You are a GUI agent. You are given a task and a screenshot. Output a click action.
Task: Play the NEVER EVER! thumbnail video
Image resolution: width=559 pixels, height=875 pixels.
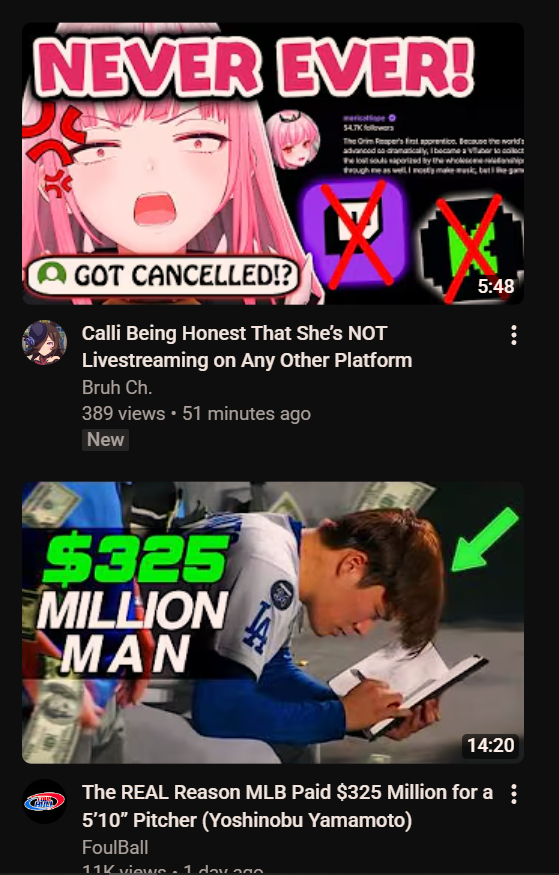coord(273,164)
